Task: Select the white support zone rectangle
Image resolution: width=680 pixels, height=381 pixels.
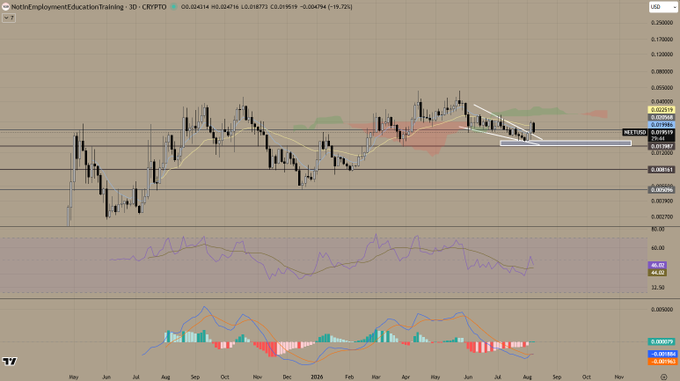Action: (x=566, y=143)
